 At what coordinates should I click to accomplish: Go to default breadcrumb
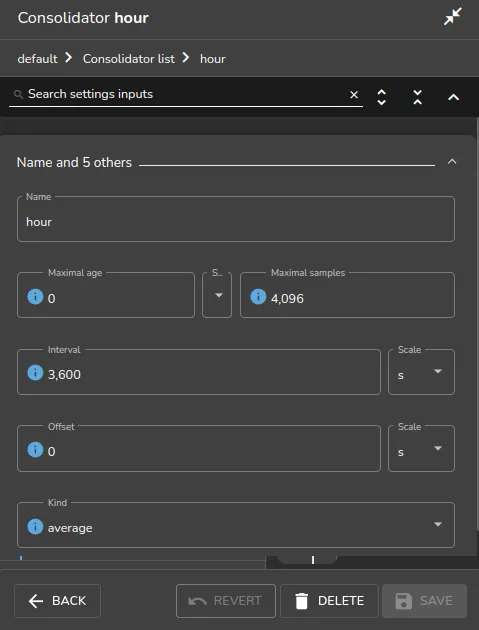click(37, 59)
